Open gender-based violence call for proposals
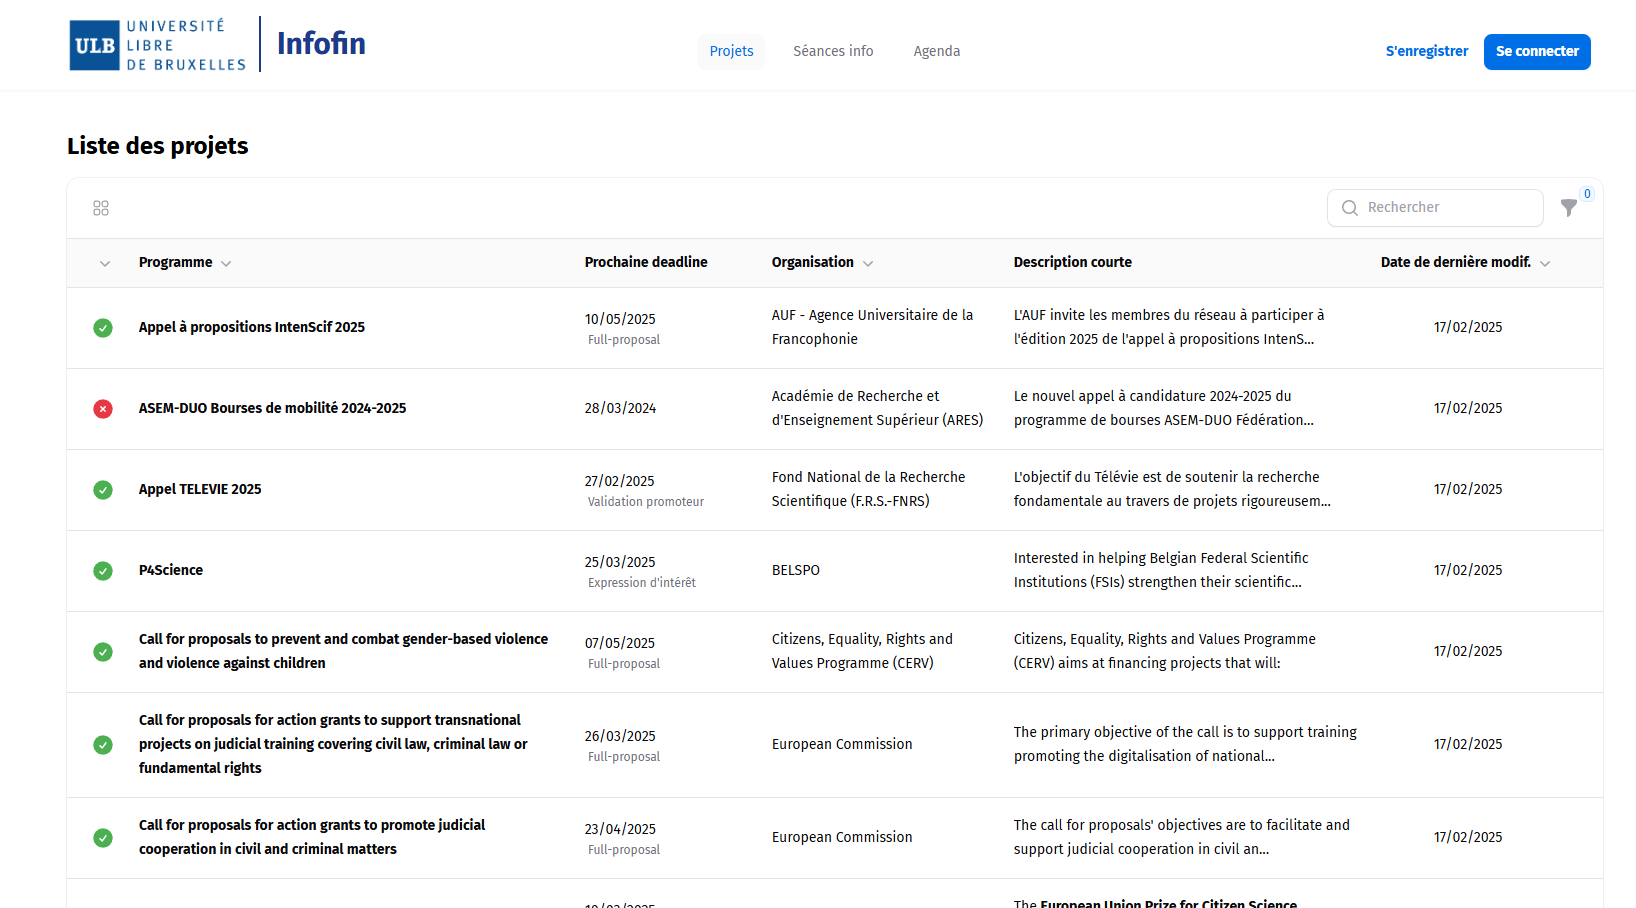 tap(344, 651)
